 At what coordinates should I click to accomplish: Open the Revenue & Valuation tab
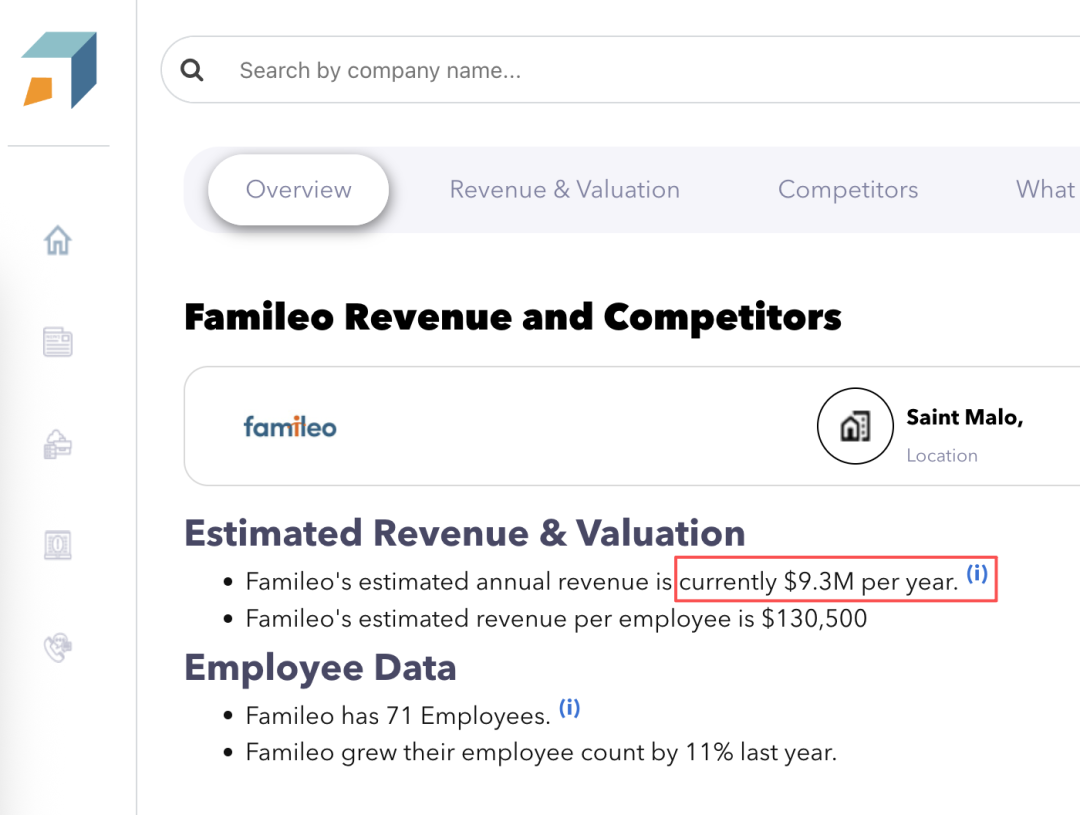[564, 190]
